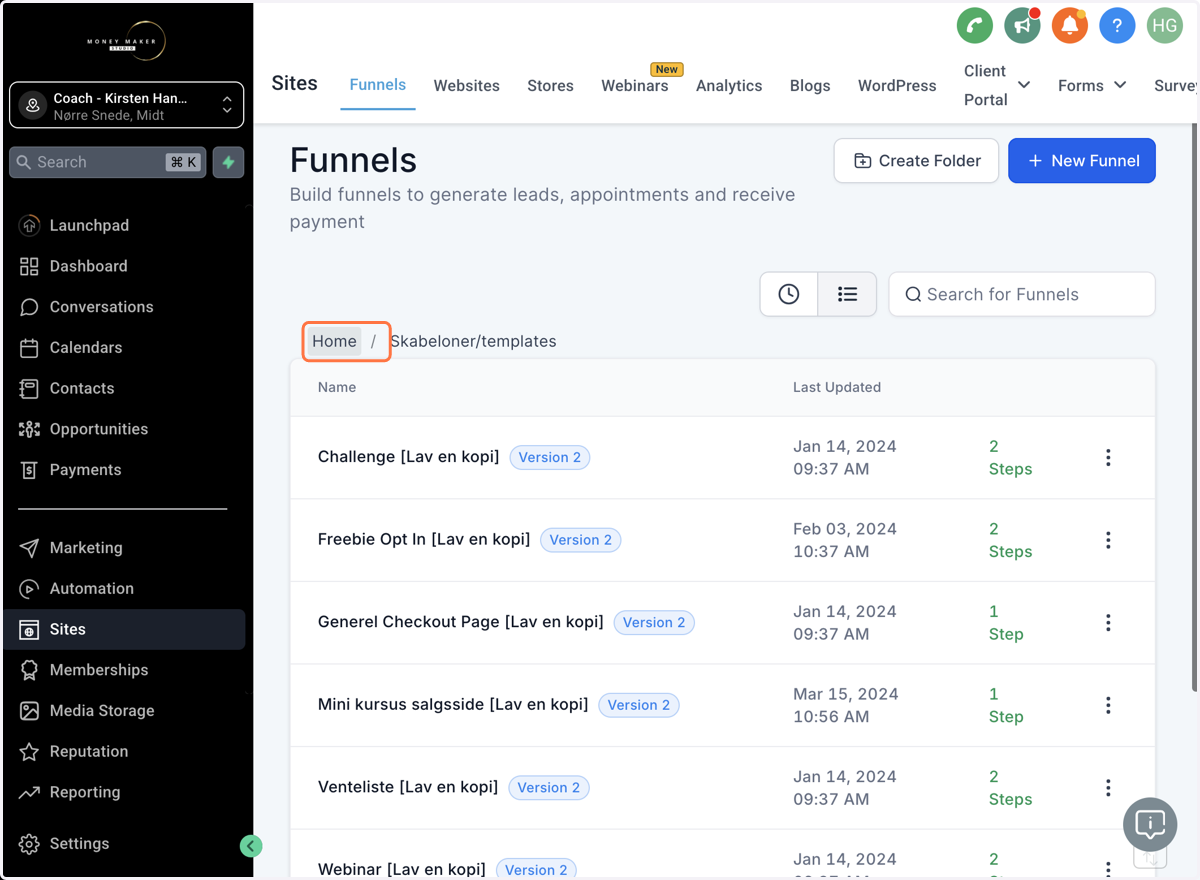Expand the Coach - Kirsten account switcher

coord(127,105)
